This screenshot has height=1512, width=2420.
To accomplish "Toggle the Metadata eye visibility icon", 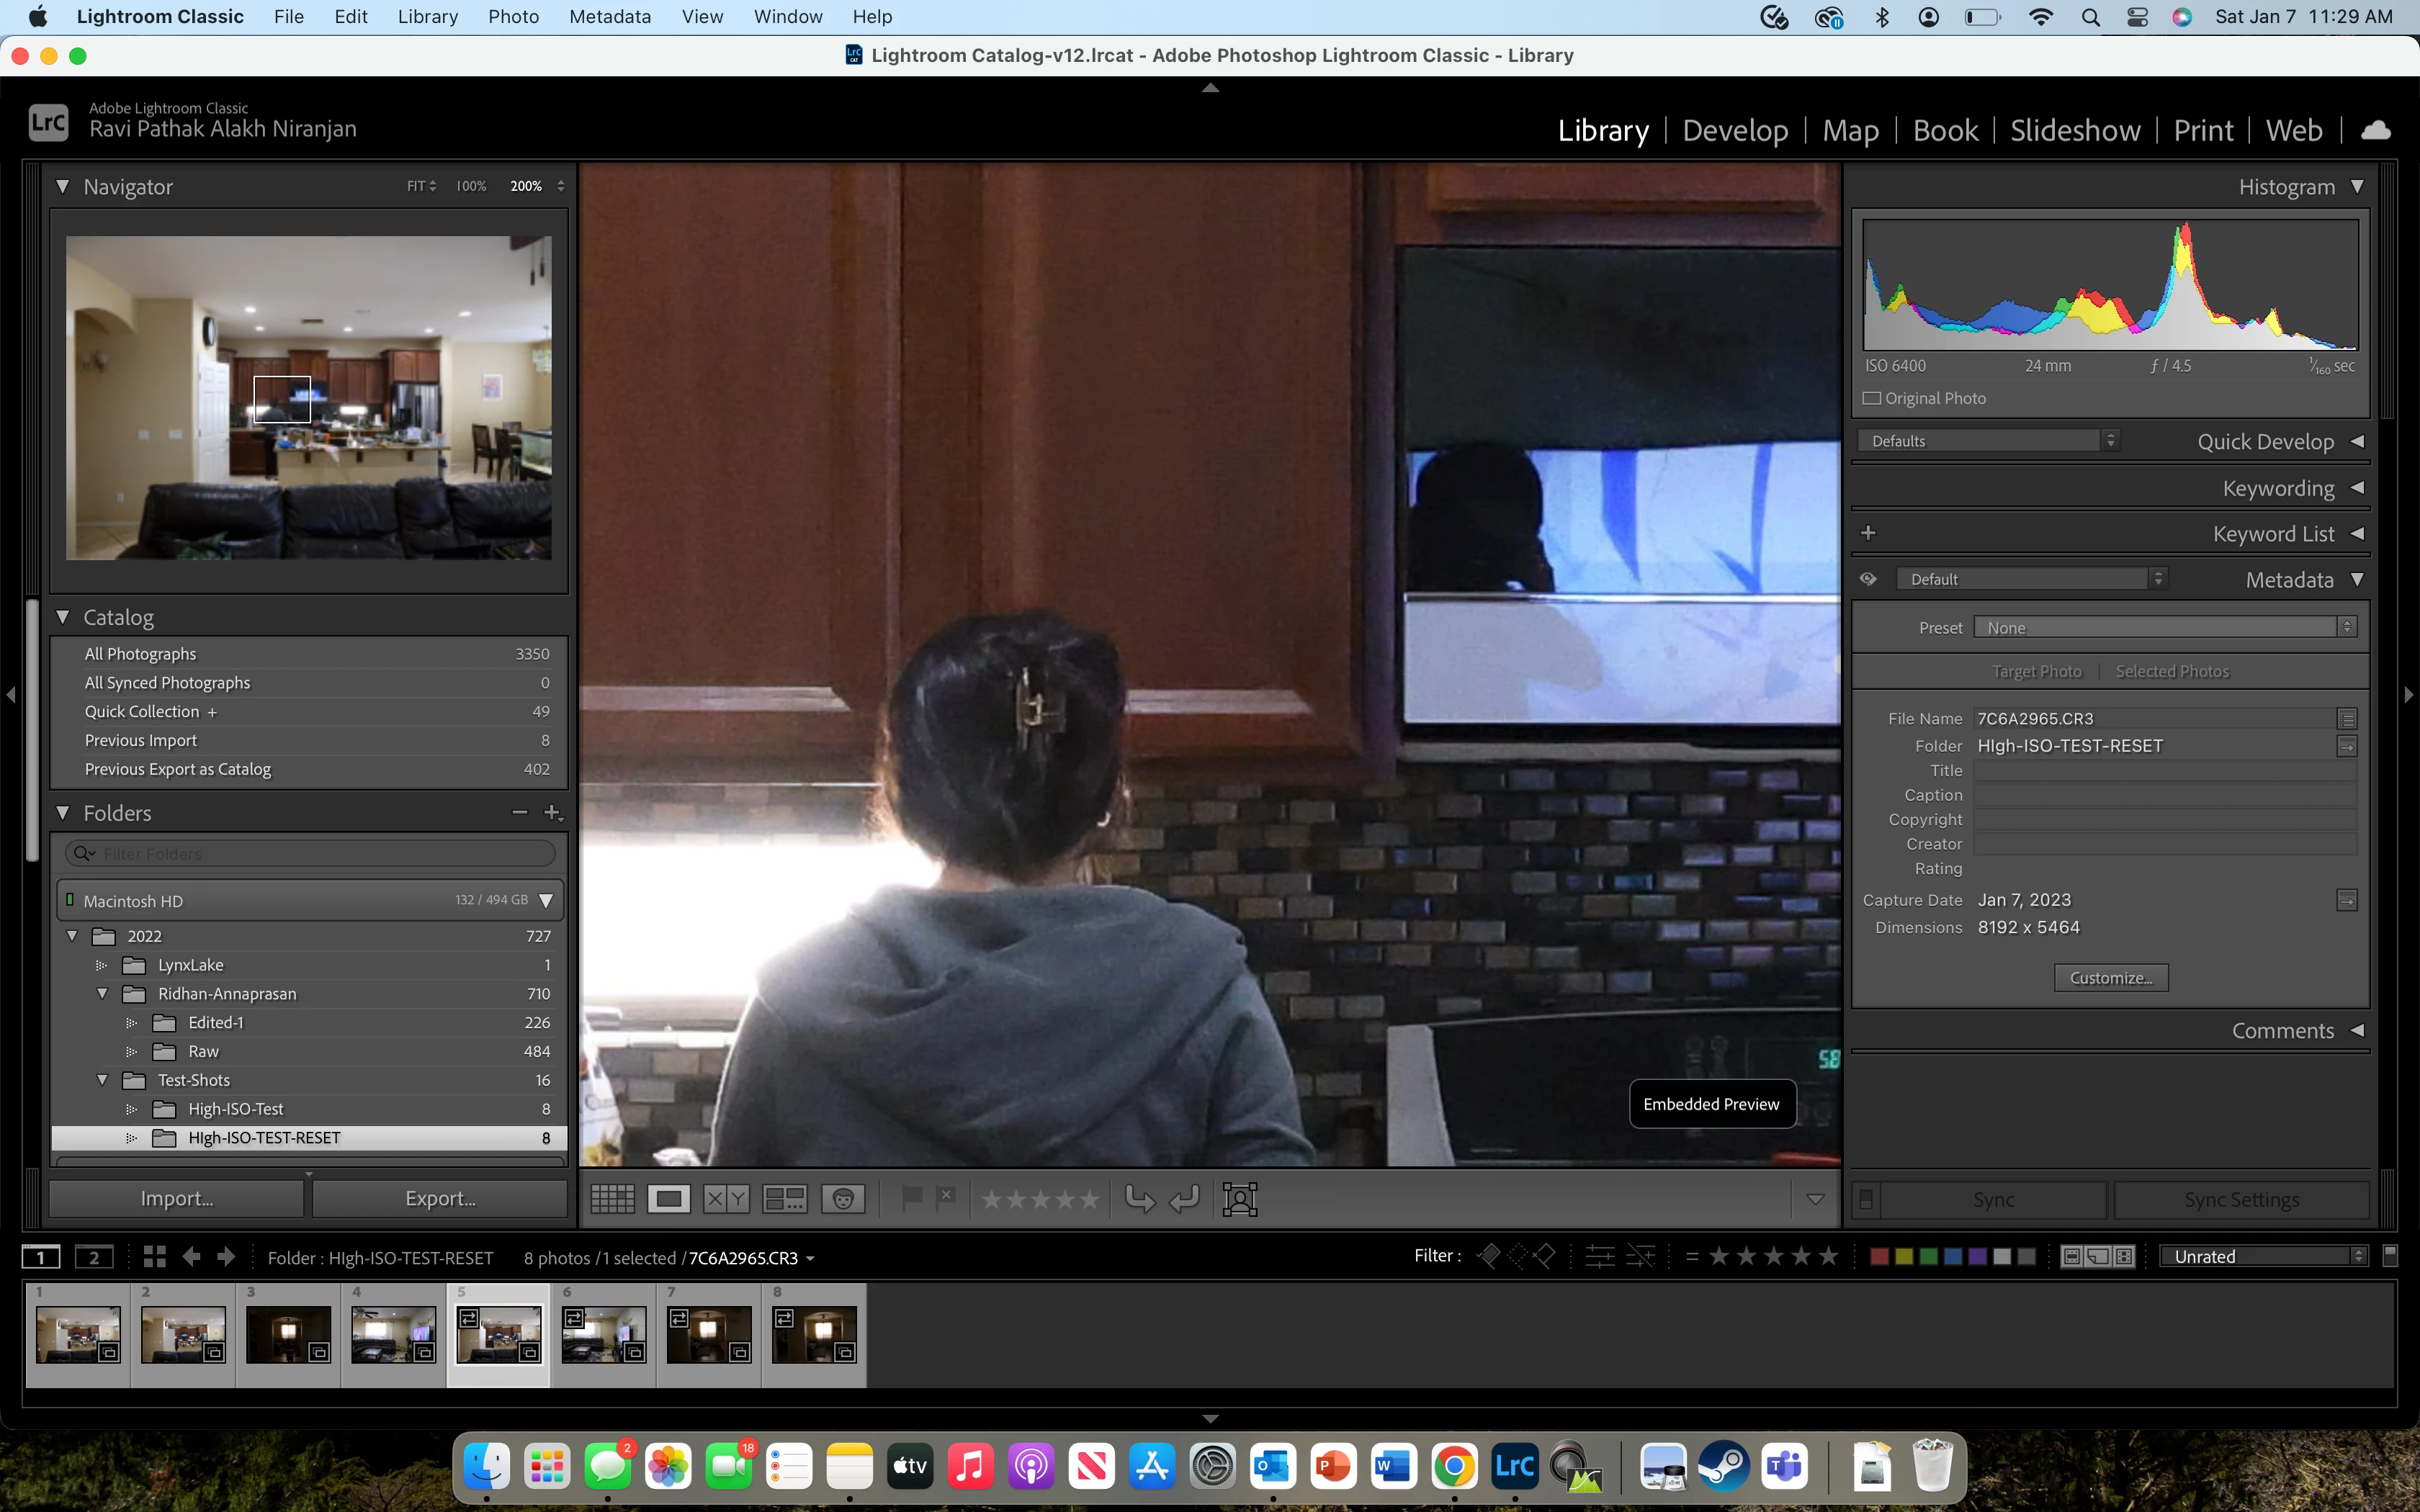I will (x=1867, y=579).
